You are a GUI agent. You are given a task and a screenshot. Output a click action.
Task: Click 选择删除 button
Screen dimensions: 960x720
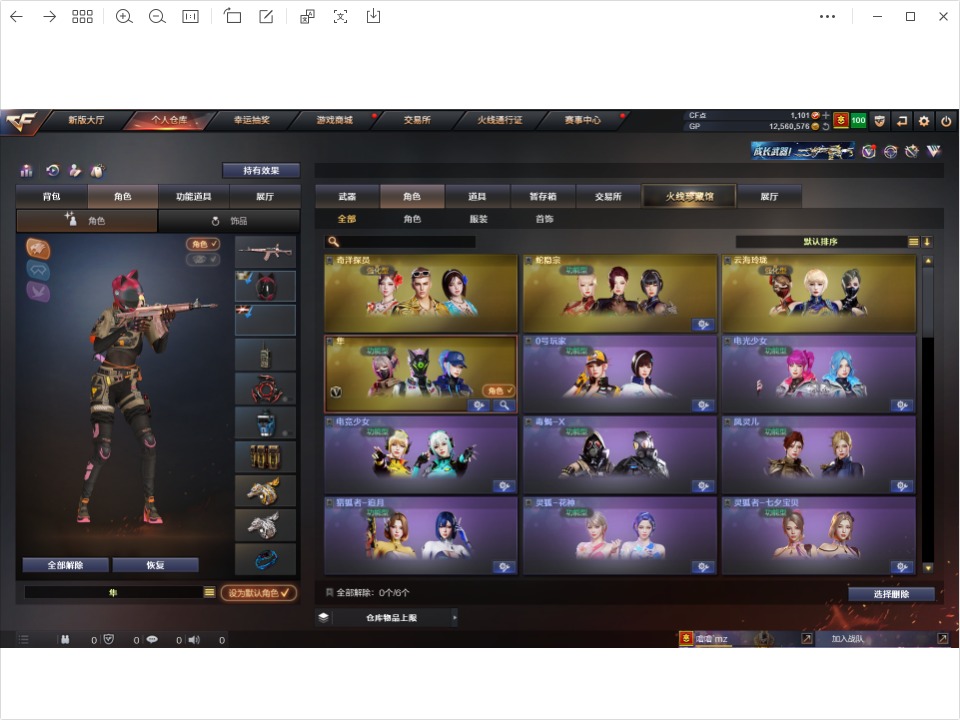point(891,594)
